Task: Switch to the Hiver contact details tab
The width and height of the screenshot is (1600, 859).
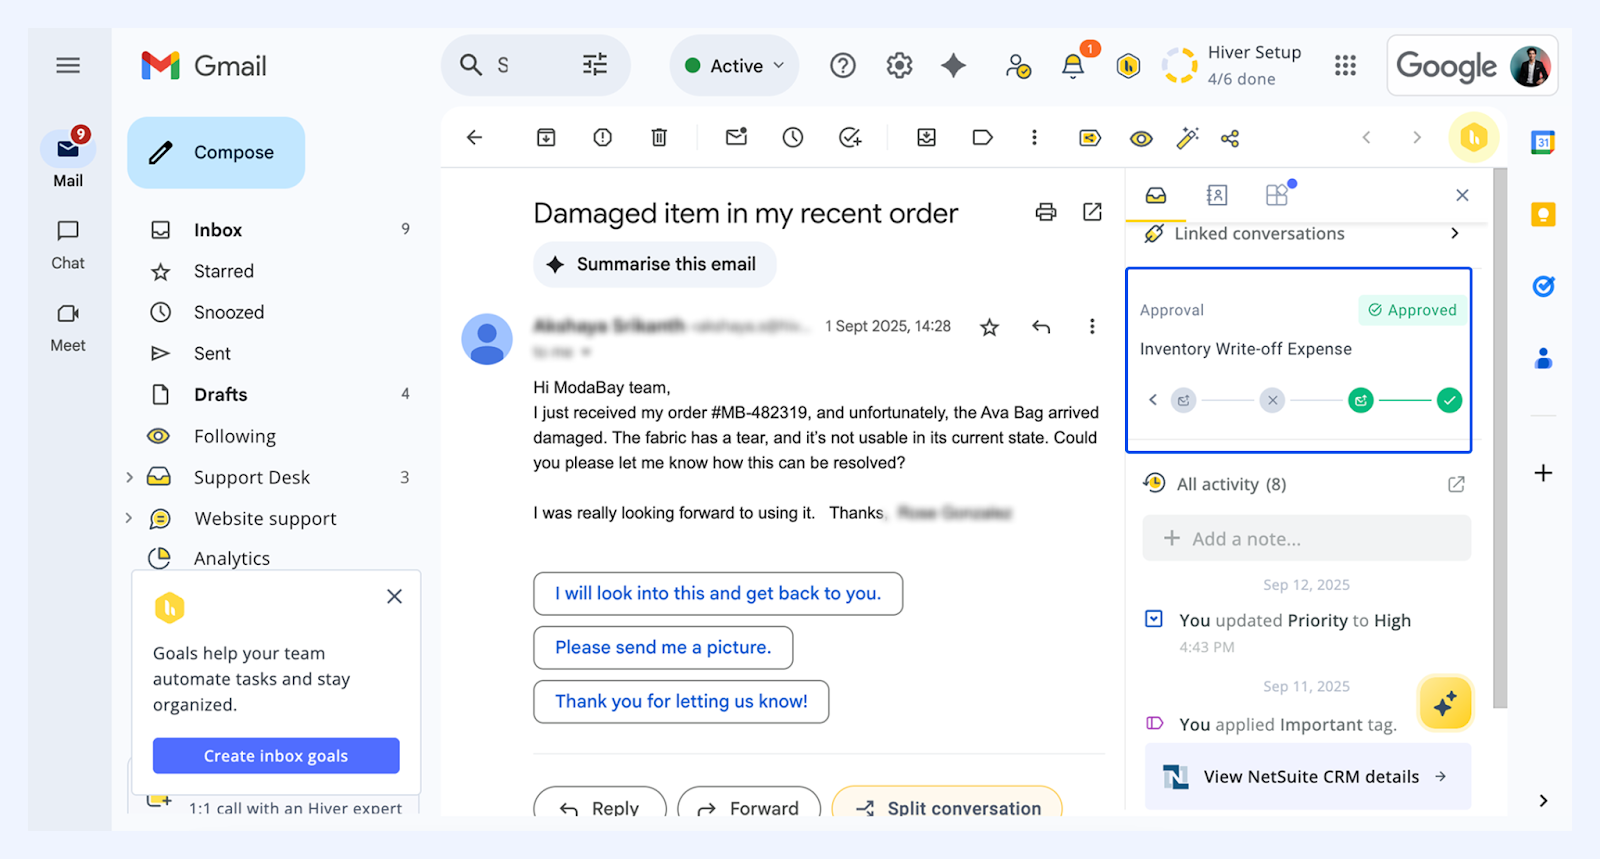Action: pos(1217,195)
